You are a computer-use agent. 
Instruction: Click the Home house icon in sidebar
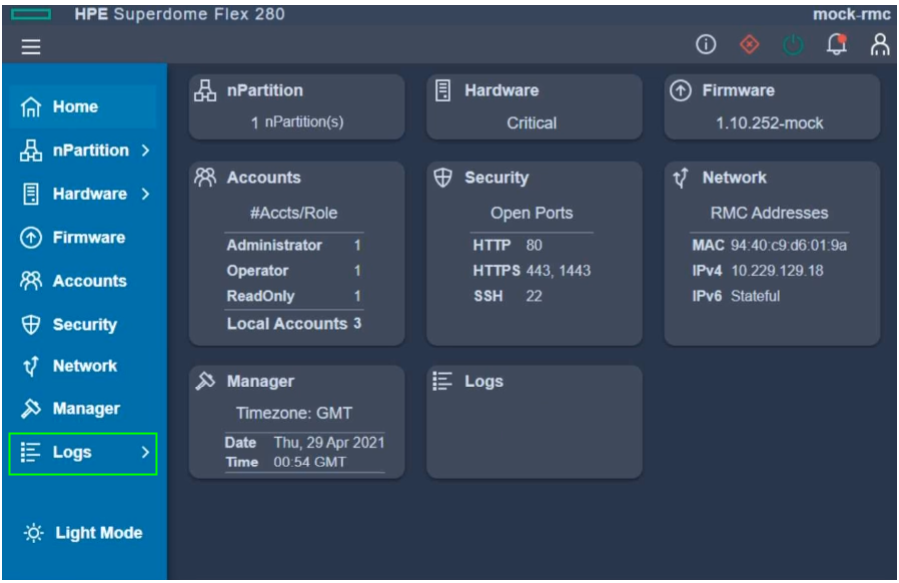tap(31, 107)
